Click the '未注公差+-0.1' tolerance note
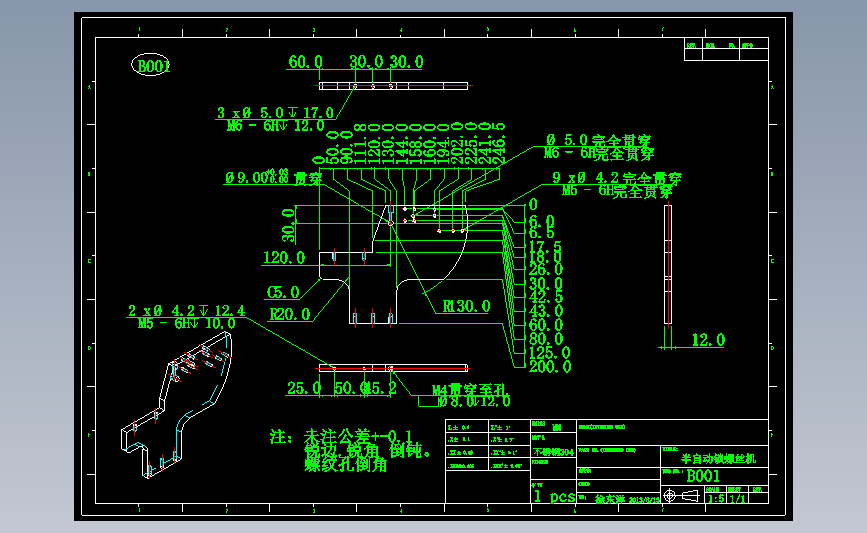The image size is (867, 533). (x=358, y=437)
